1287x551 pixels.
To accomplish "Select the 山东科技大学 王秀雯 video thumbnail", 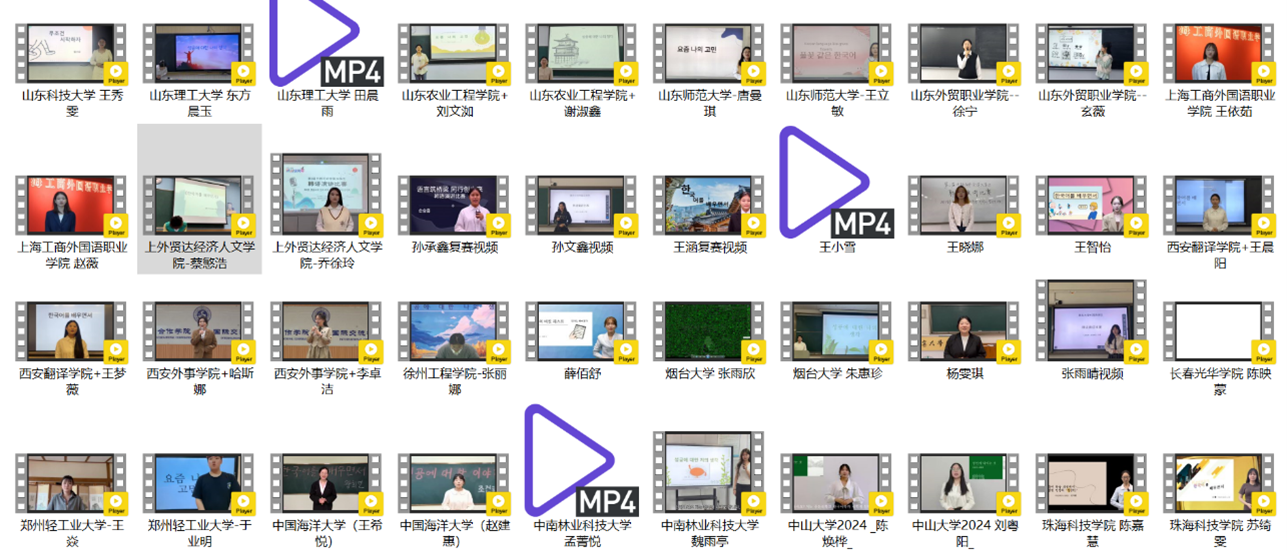I will pyautogui.click(x=72, y=54).
